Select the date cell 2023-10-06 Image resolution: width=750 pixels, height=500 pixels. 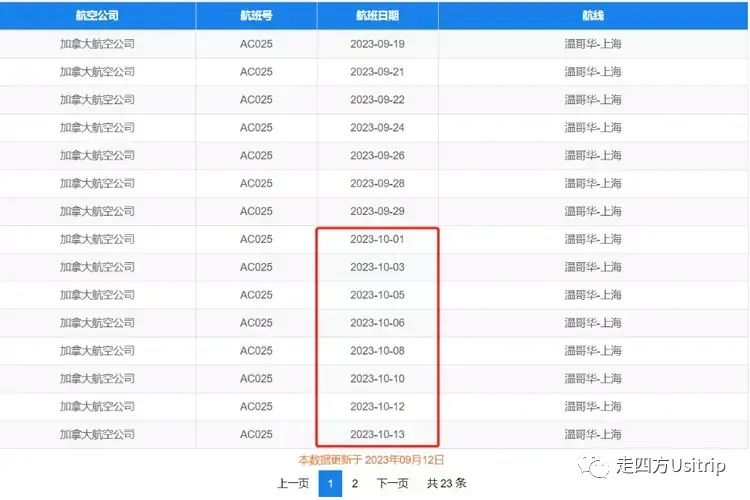click(377, 323)
